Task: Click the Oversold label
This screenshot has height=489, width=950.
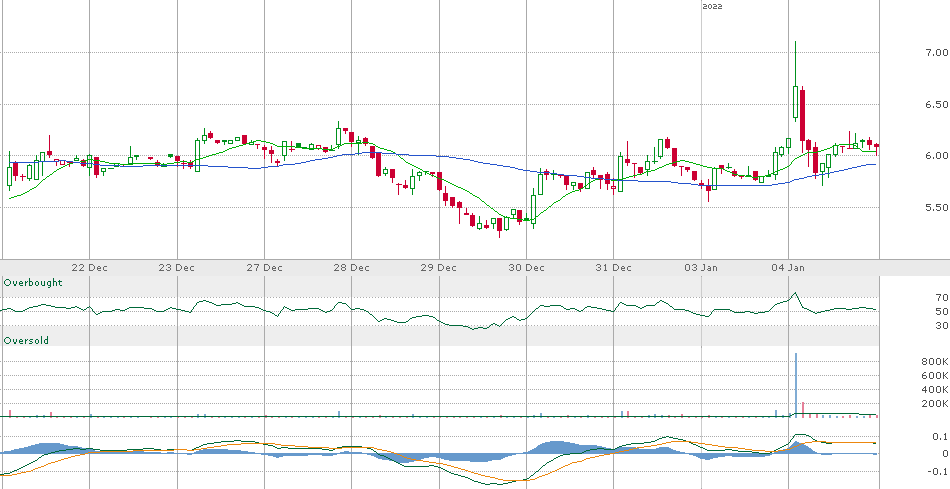Action: [26, 341]
